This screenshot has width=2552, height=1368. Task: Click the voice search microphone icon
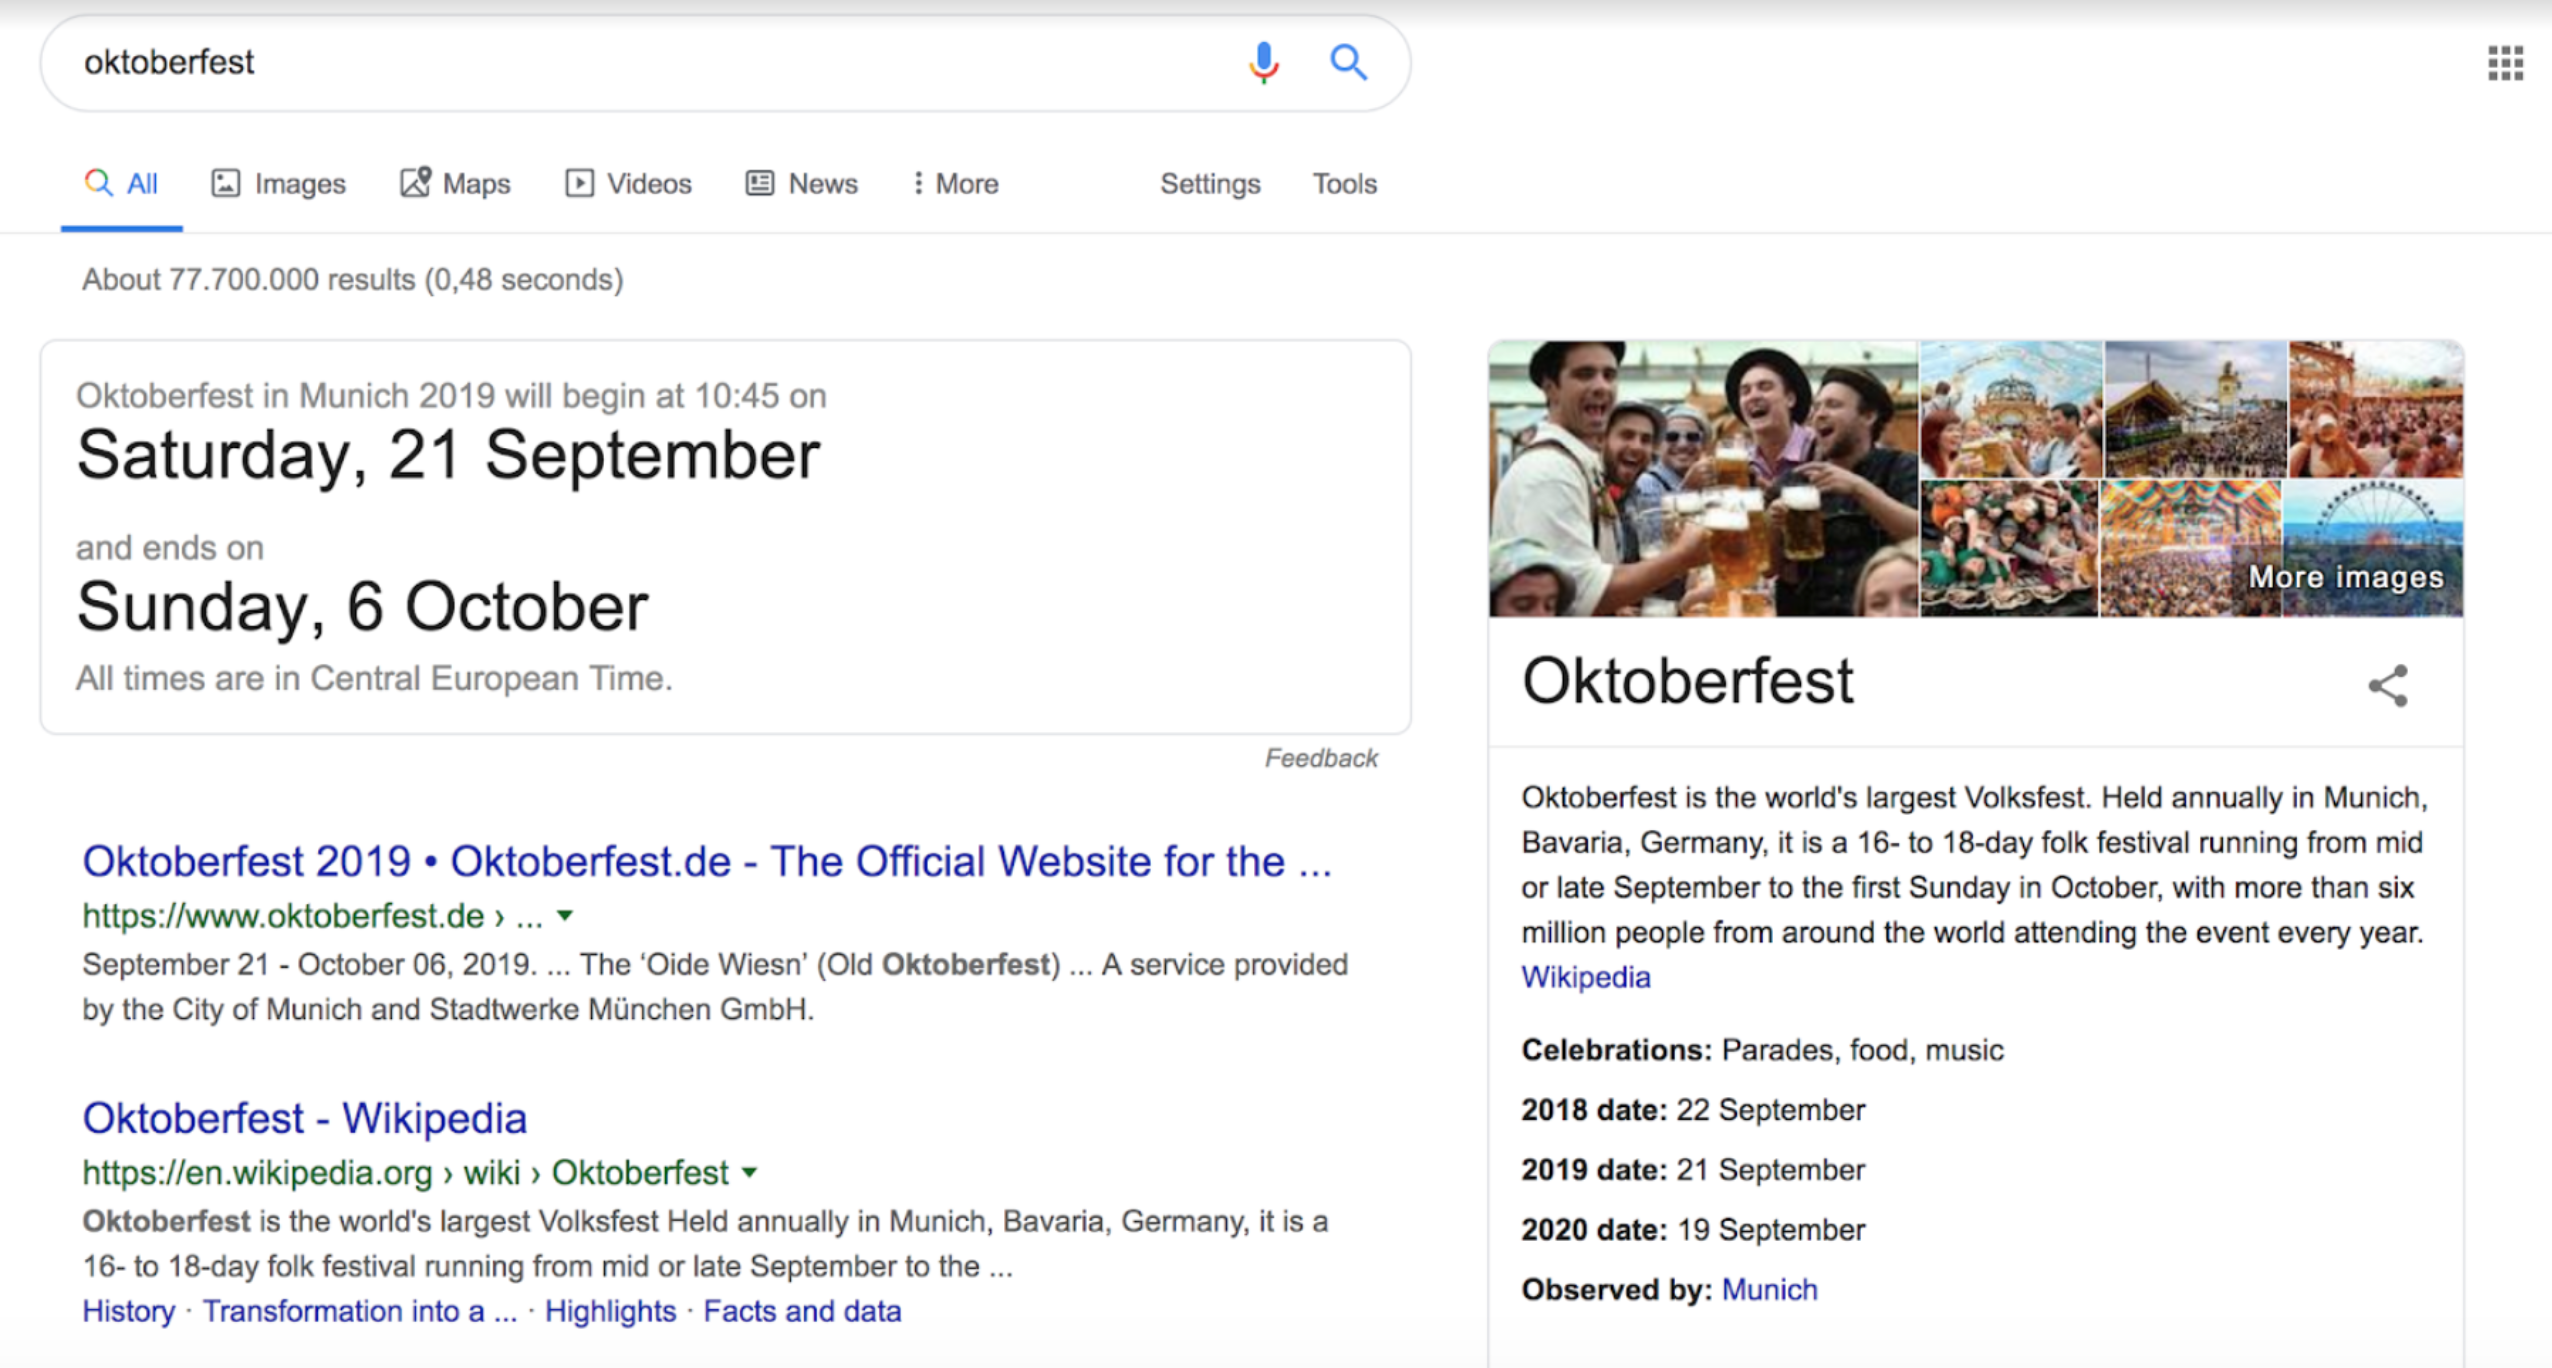1263,62
